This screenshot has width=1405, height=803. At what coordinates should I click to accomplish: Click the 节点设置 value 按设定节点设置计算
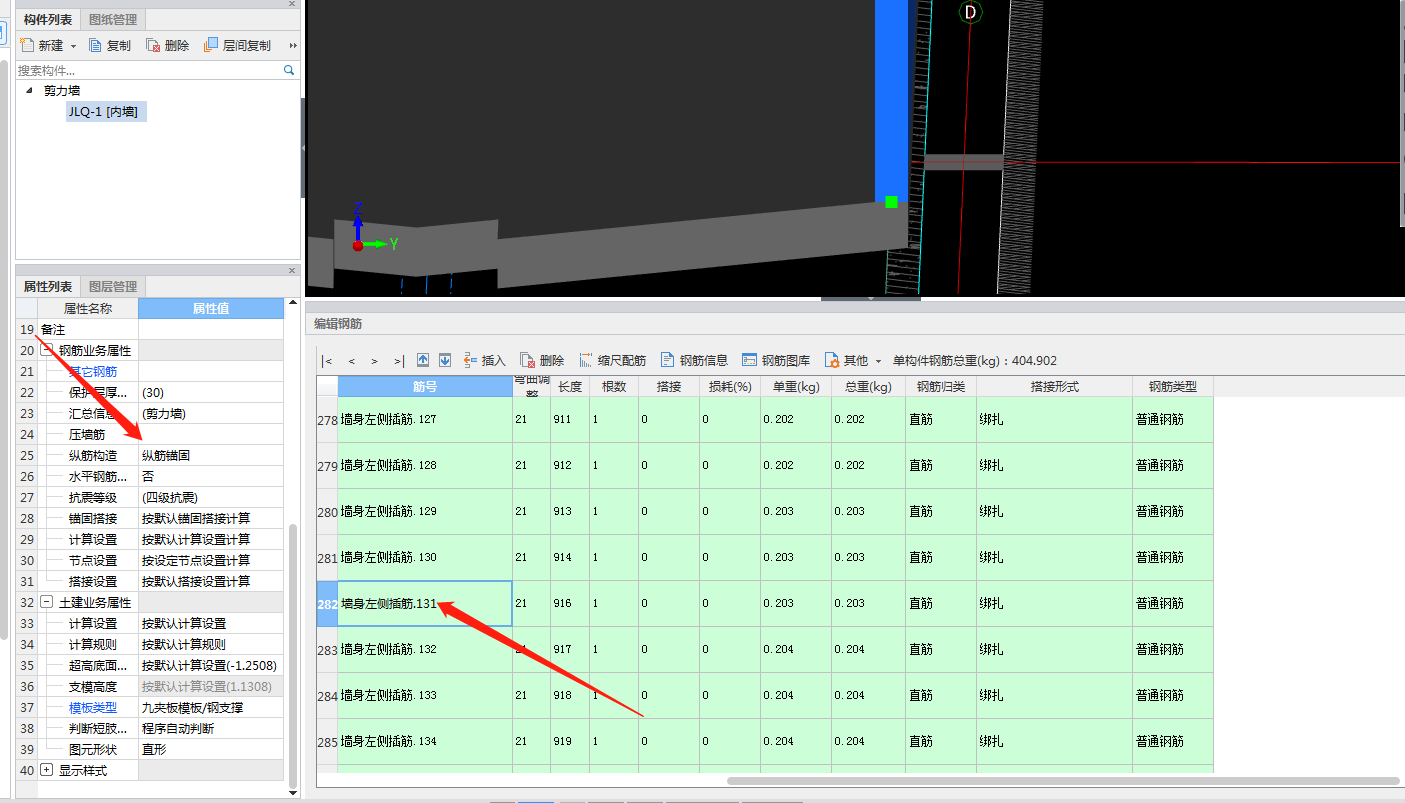[211, 560]
